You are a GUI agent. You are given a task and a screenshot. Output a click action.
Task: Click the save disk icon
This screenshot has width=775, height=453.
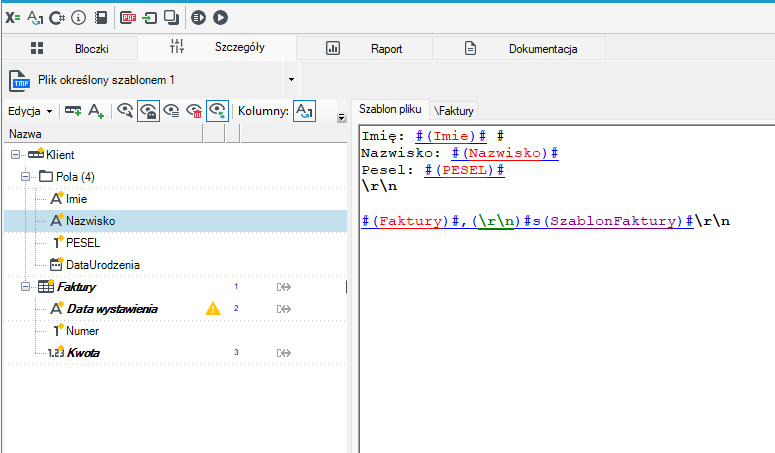(101, 18)
